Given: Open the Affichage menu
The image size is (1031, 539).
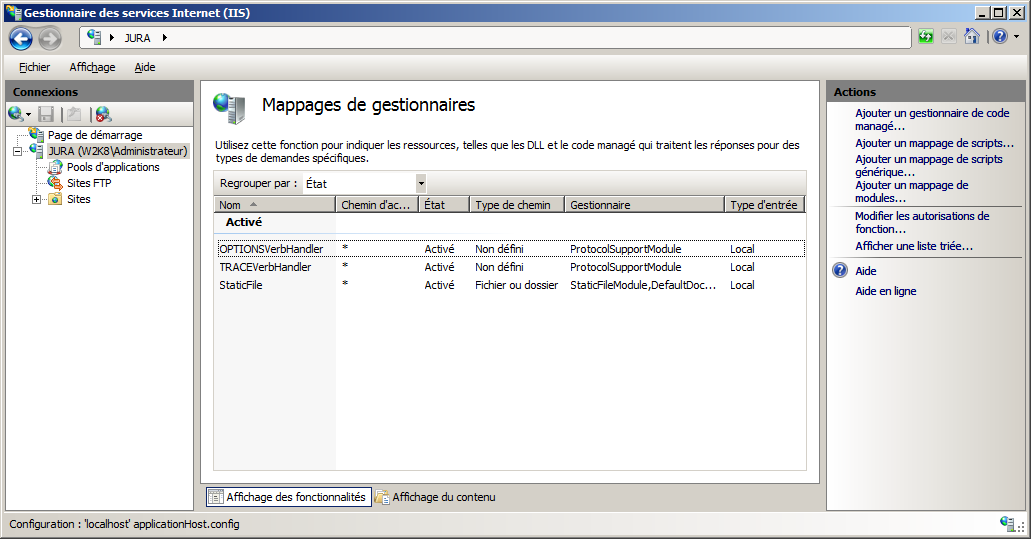Looking at the screenshot, I should tap(92, 67).
